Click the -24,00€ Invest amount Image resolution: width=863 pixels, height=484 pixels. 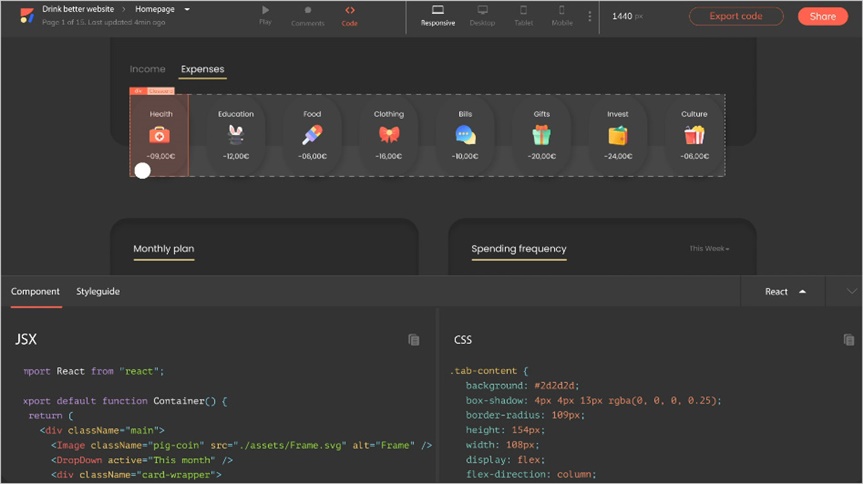coord(618,156)
